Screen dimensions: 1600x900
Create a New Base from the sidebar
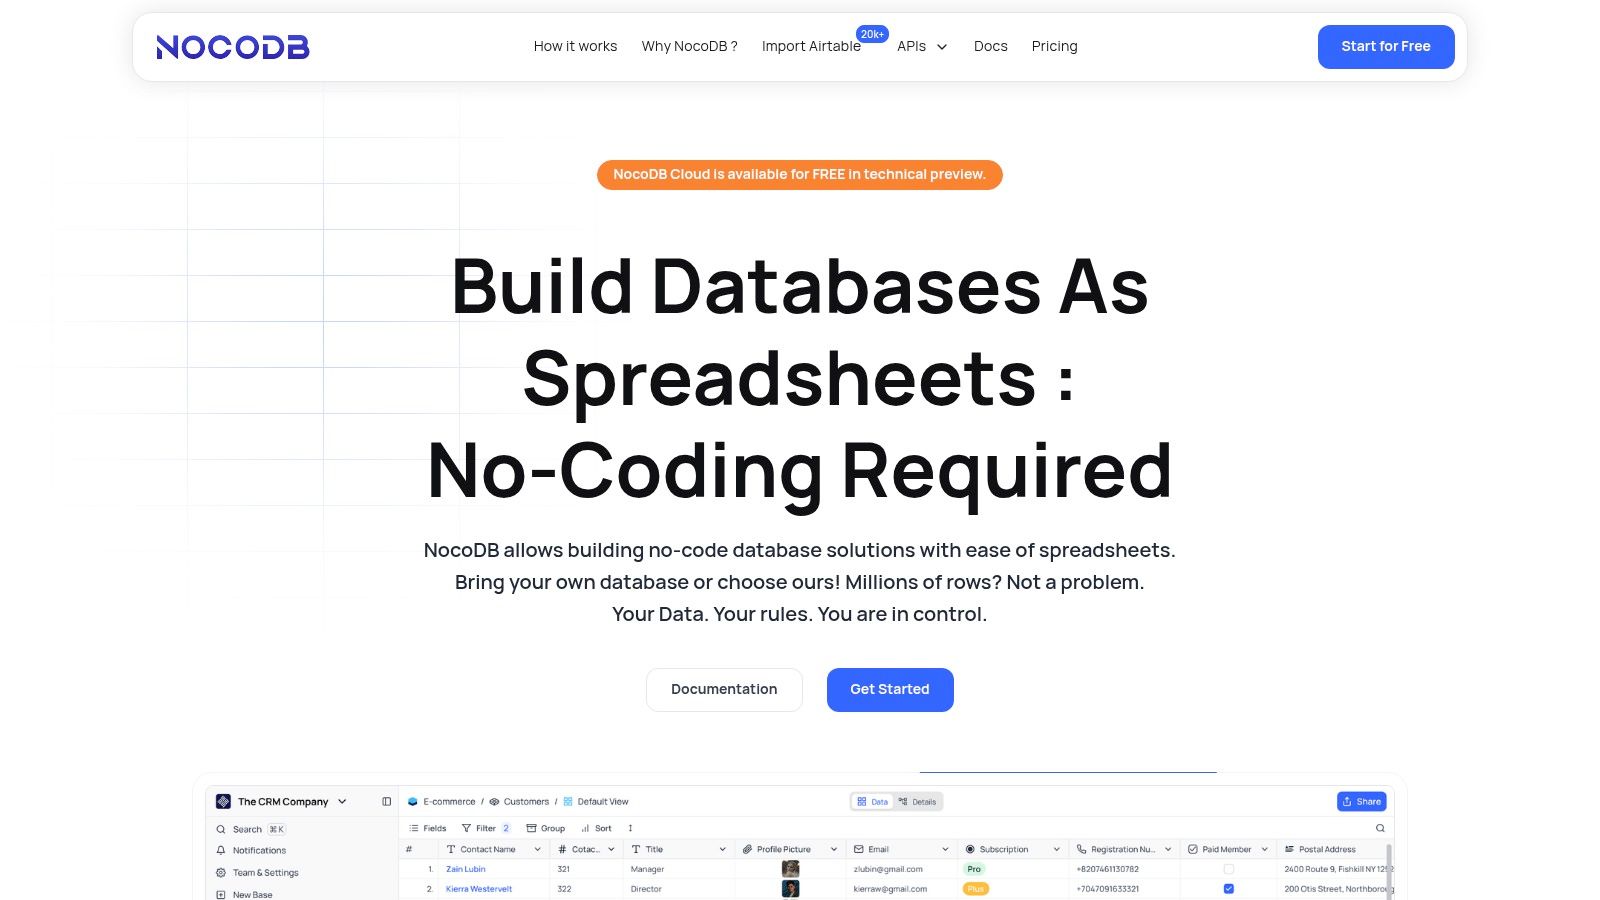[253, 894]
